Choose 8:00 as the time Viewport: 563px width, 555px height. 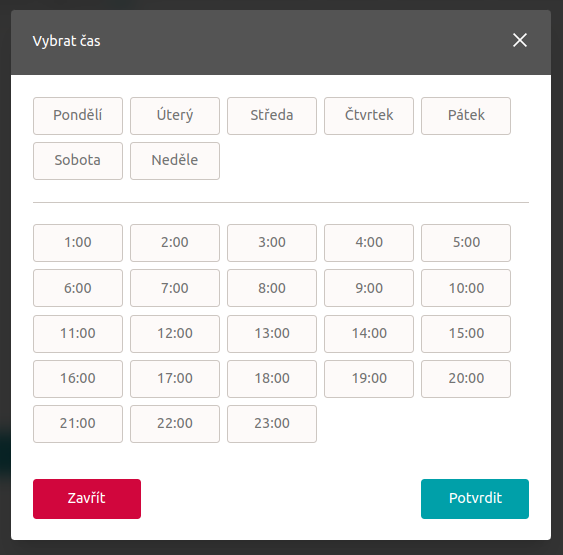272,288
